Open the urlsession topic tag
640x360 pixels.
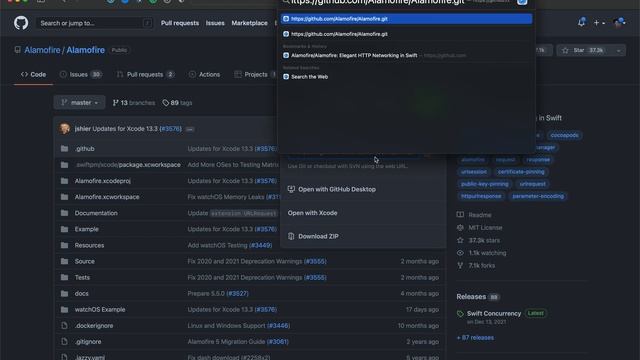pos(474,172)
